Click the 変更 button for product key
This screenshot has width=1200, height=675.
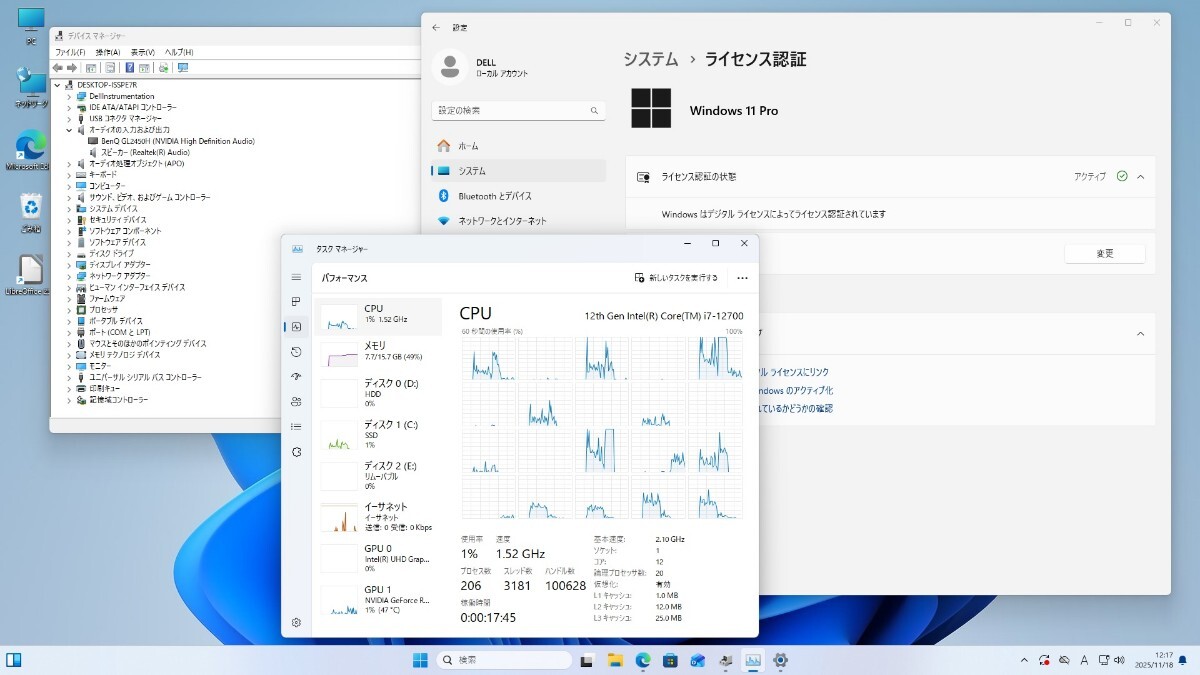click(1104, 253)
